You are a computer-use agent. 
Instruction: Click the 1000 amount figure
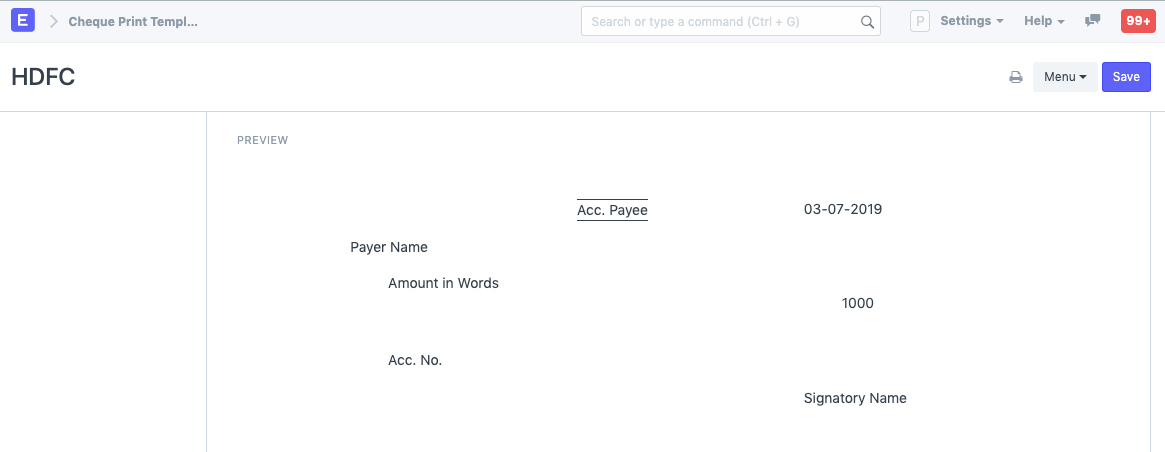(858, 303)
